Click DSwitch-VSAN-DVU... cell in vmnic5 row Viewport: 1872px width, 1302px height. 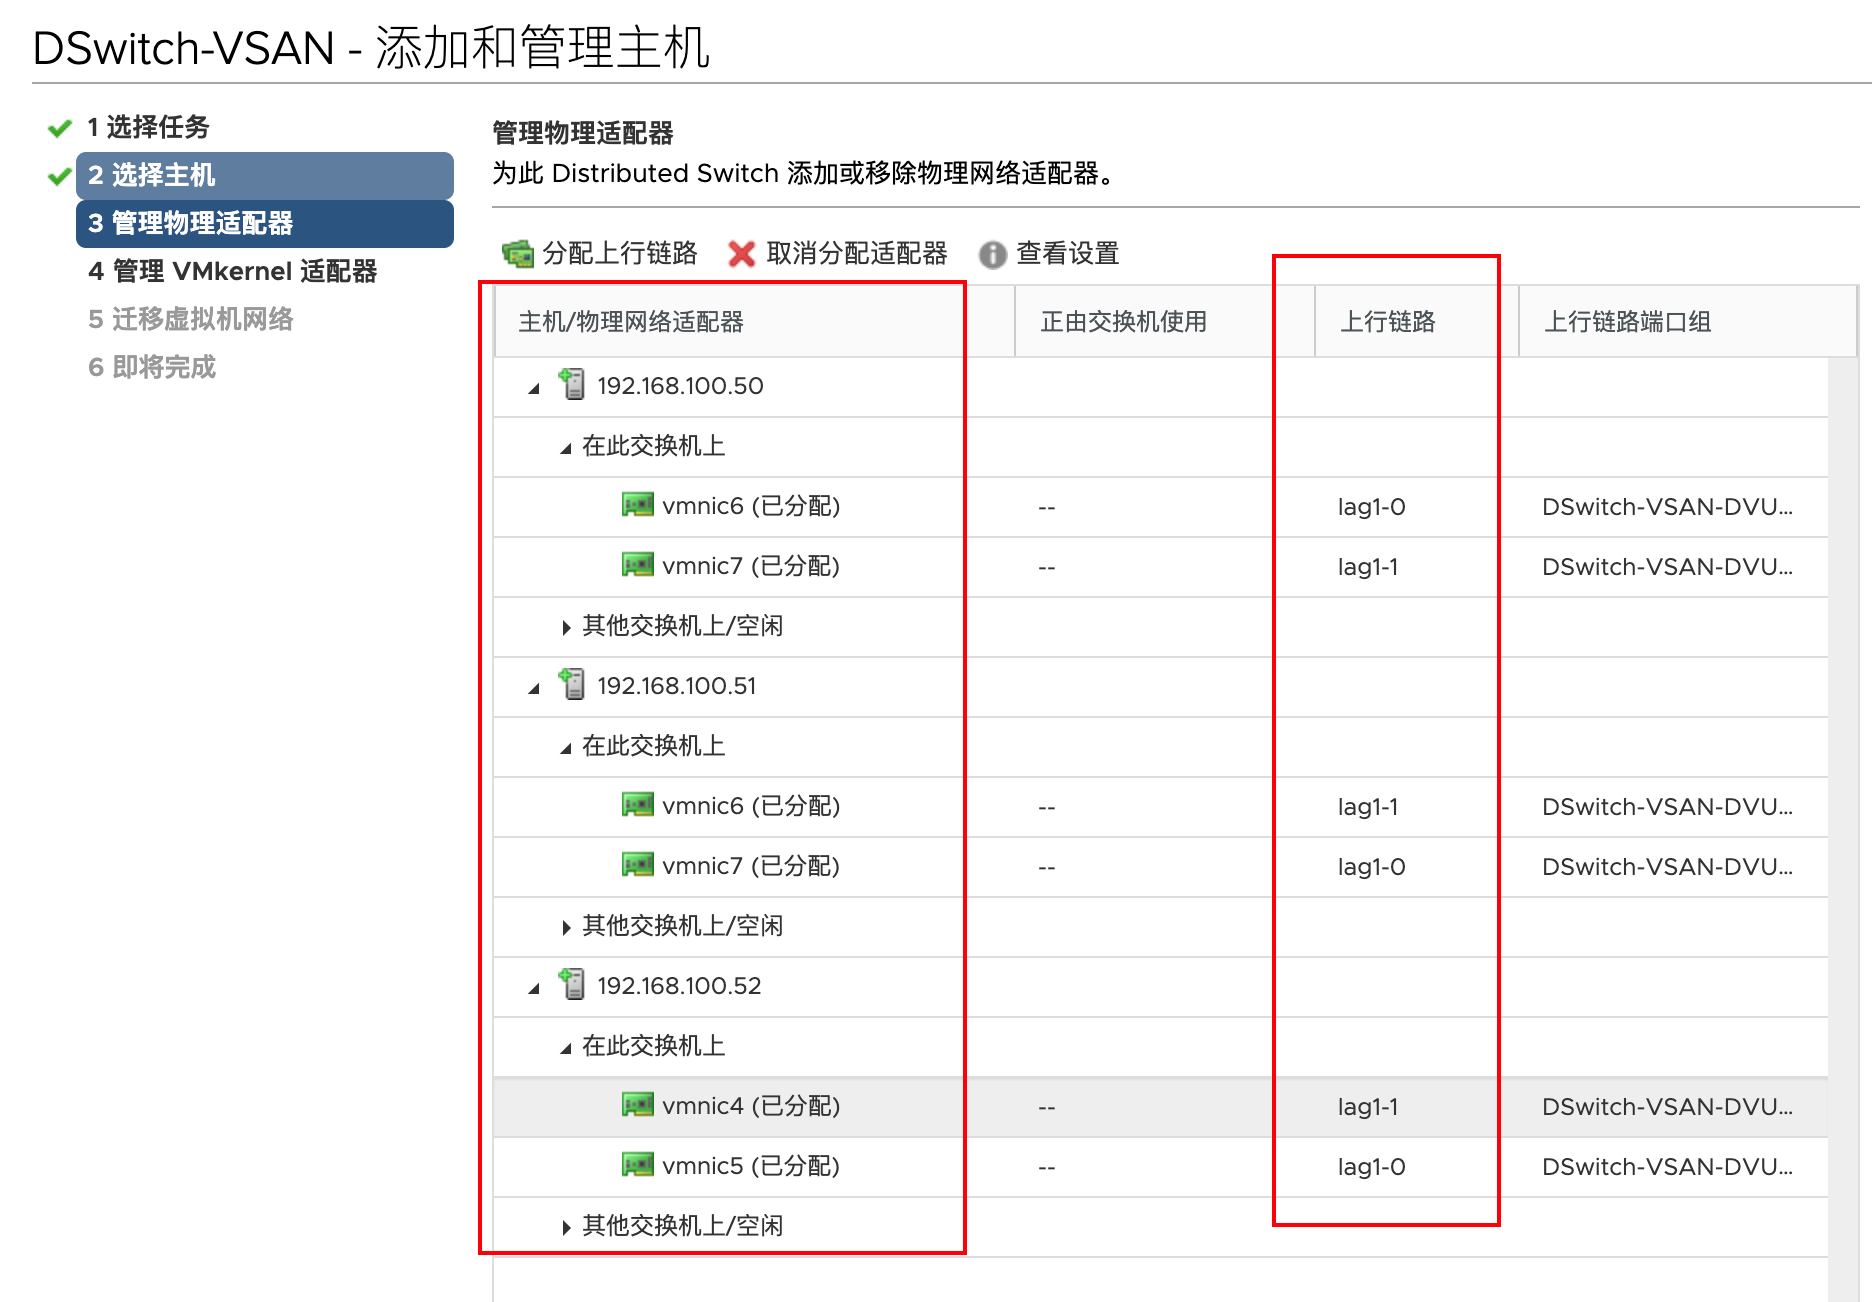(1667, 1167)
